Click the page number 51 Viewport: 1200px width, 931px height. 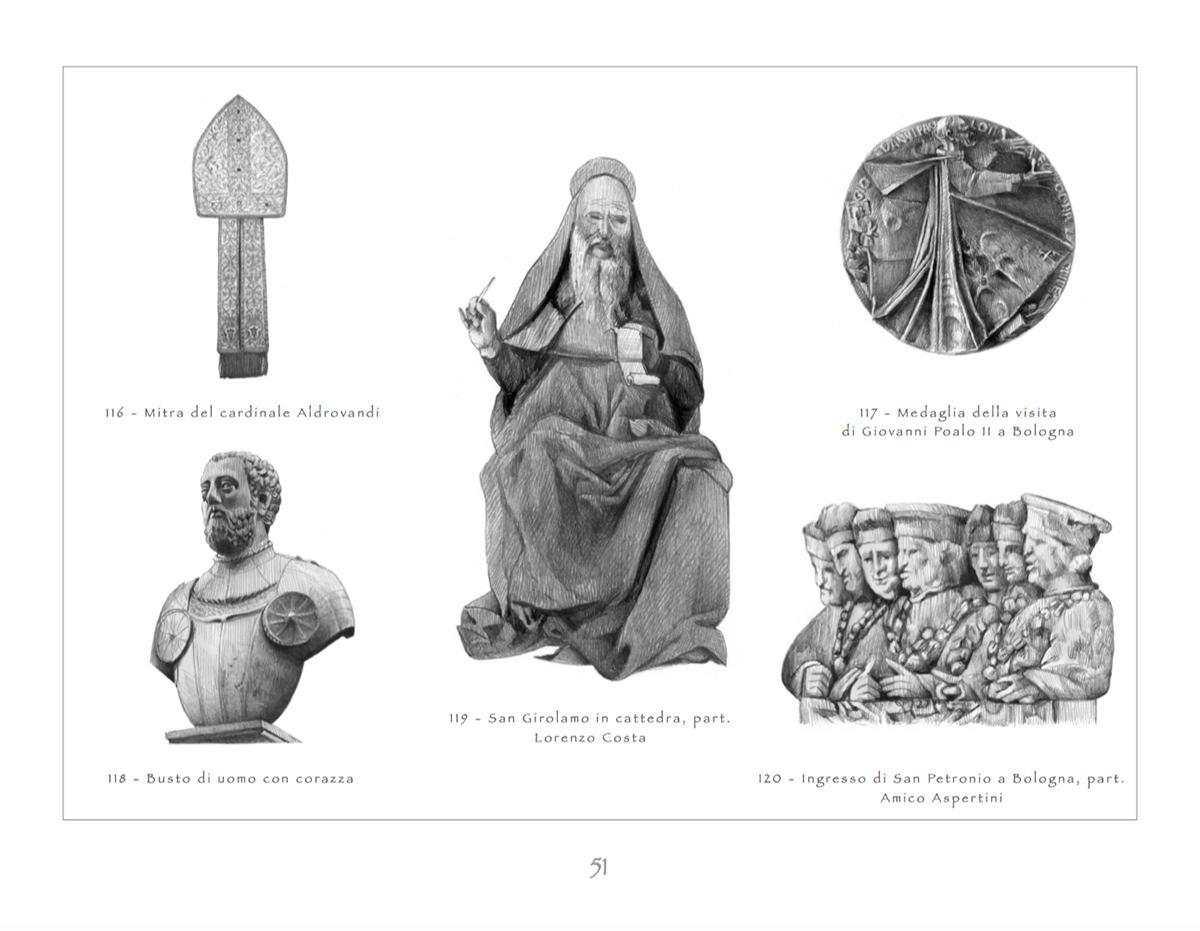pyautogui.click(x=599, y=868)
